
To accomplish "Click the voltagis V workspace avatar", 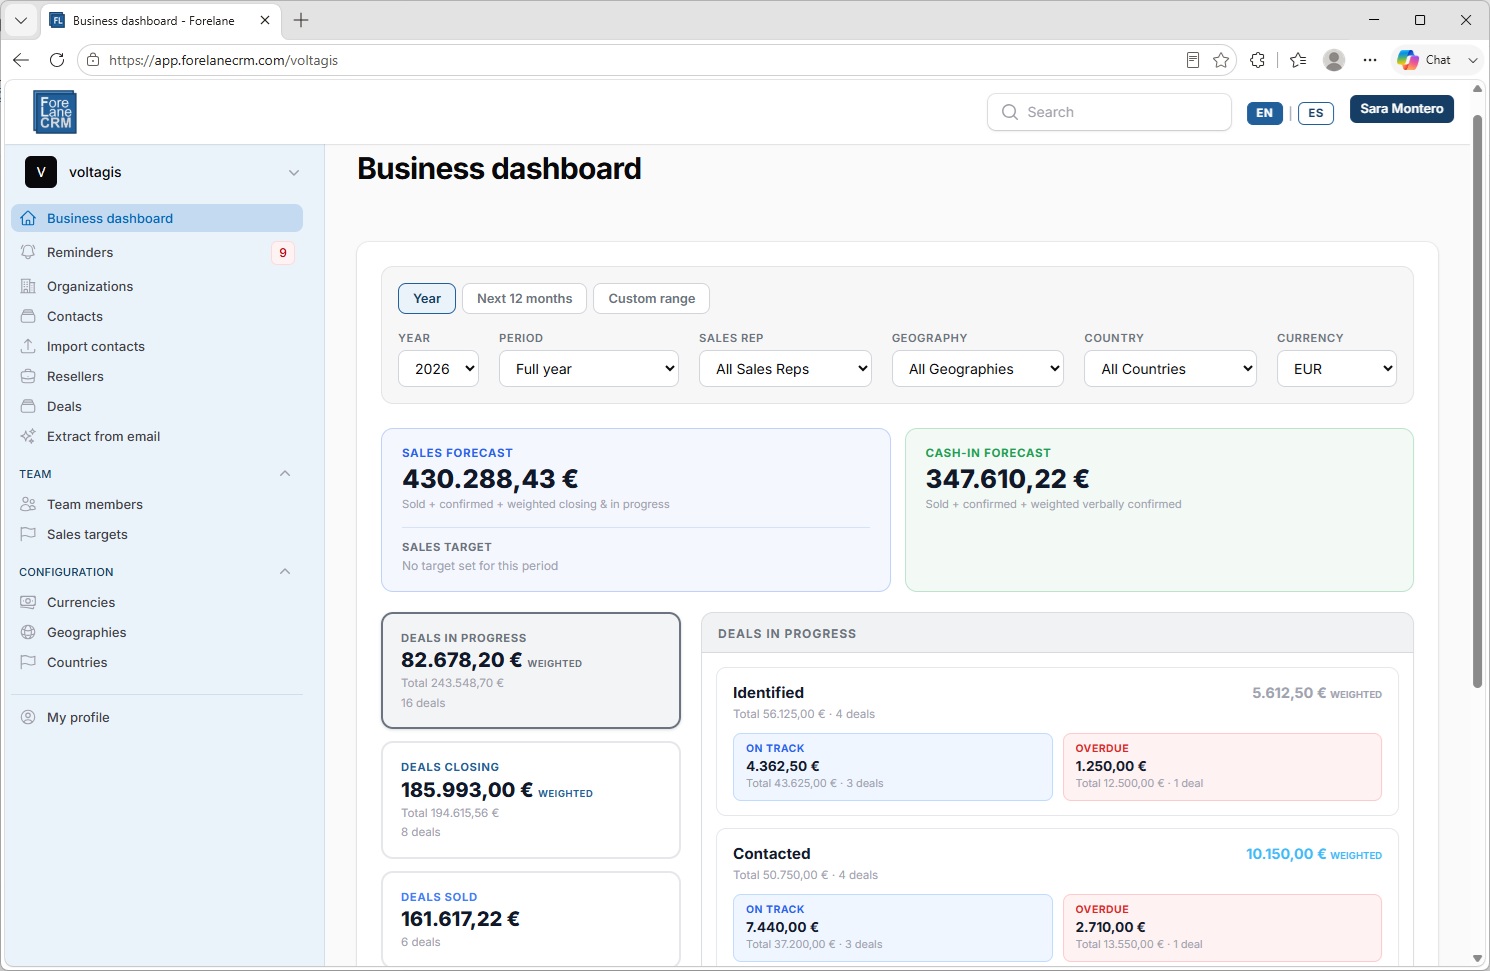I will [41, 172].
